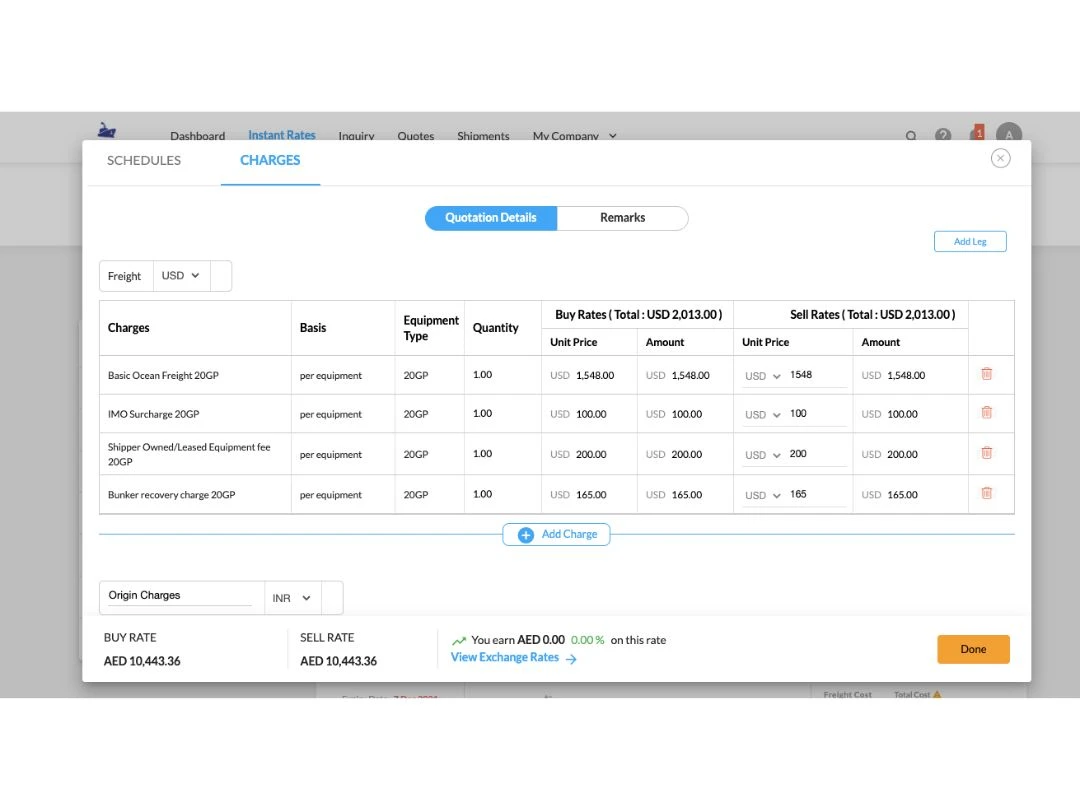Remove Shipper Owned/Leased Equipment fee row
Screen dimensions: 1080x810
click(x=986, y=453)
